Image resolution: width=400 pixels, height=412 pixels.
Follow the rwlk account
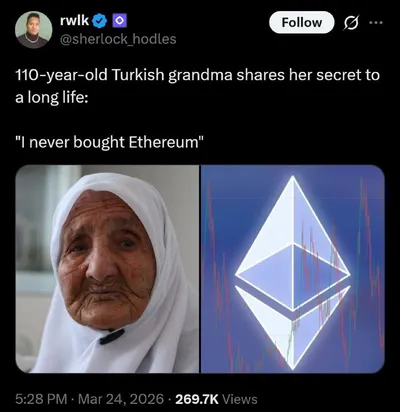click(301, 22)
